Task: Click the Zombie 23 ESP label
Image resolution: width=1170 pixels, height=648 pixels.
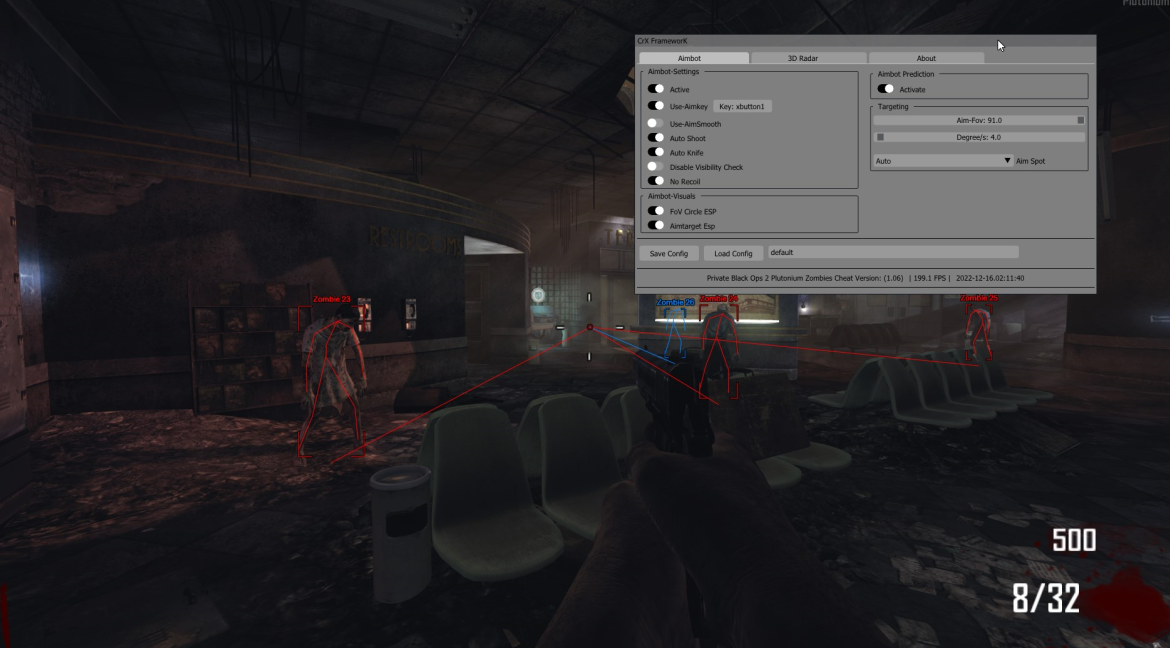Action: (x=331, y=299)
